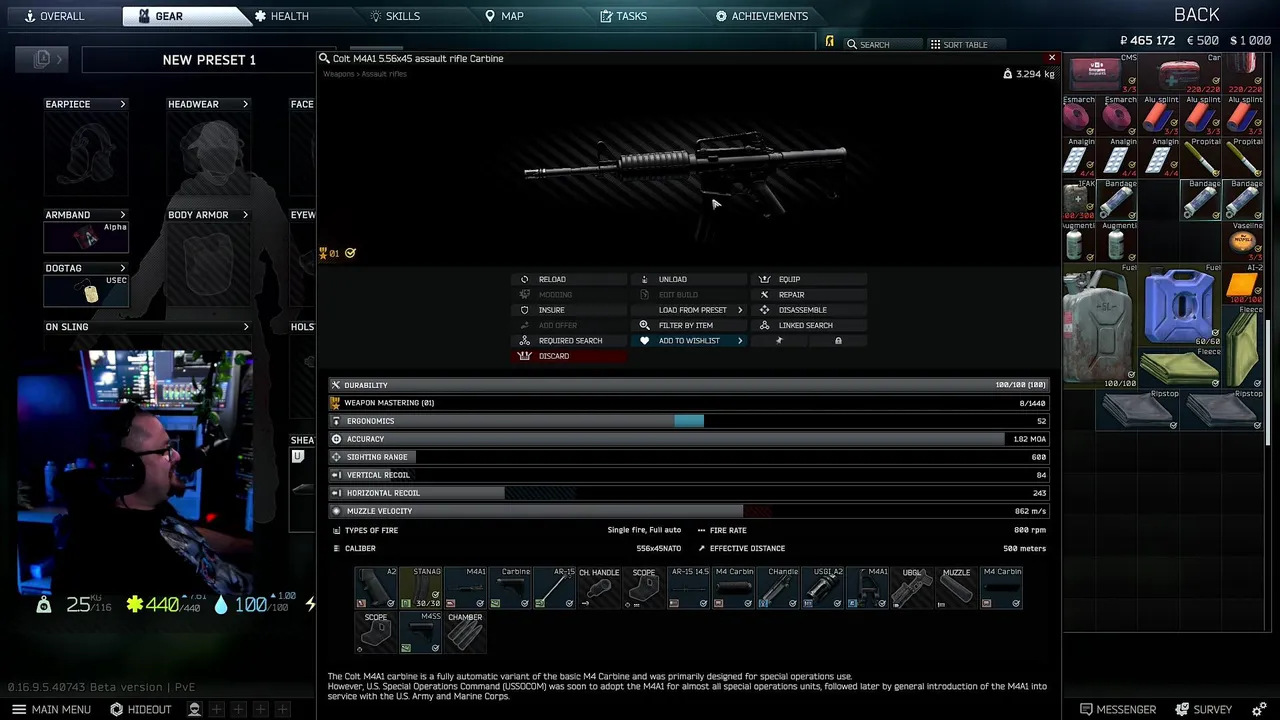The height and width of the screenshot is (720, 1280).
Task: Click the red Discard option
Action: tap(570, 356)
